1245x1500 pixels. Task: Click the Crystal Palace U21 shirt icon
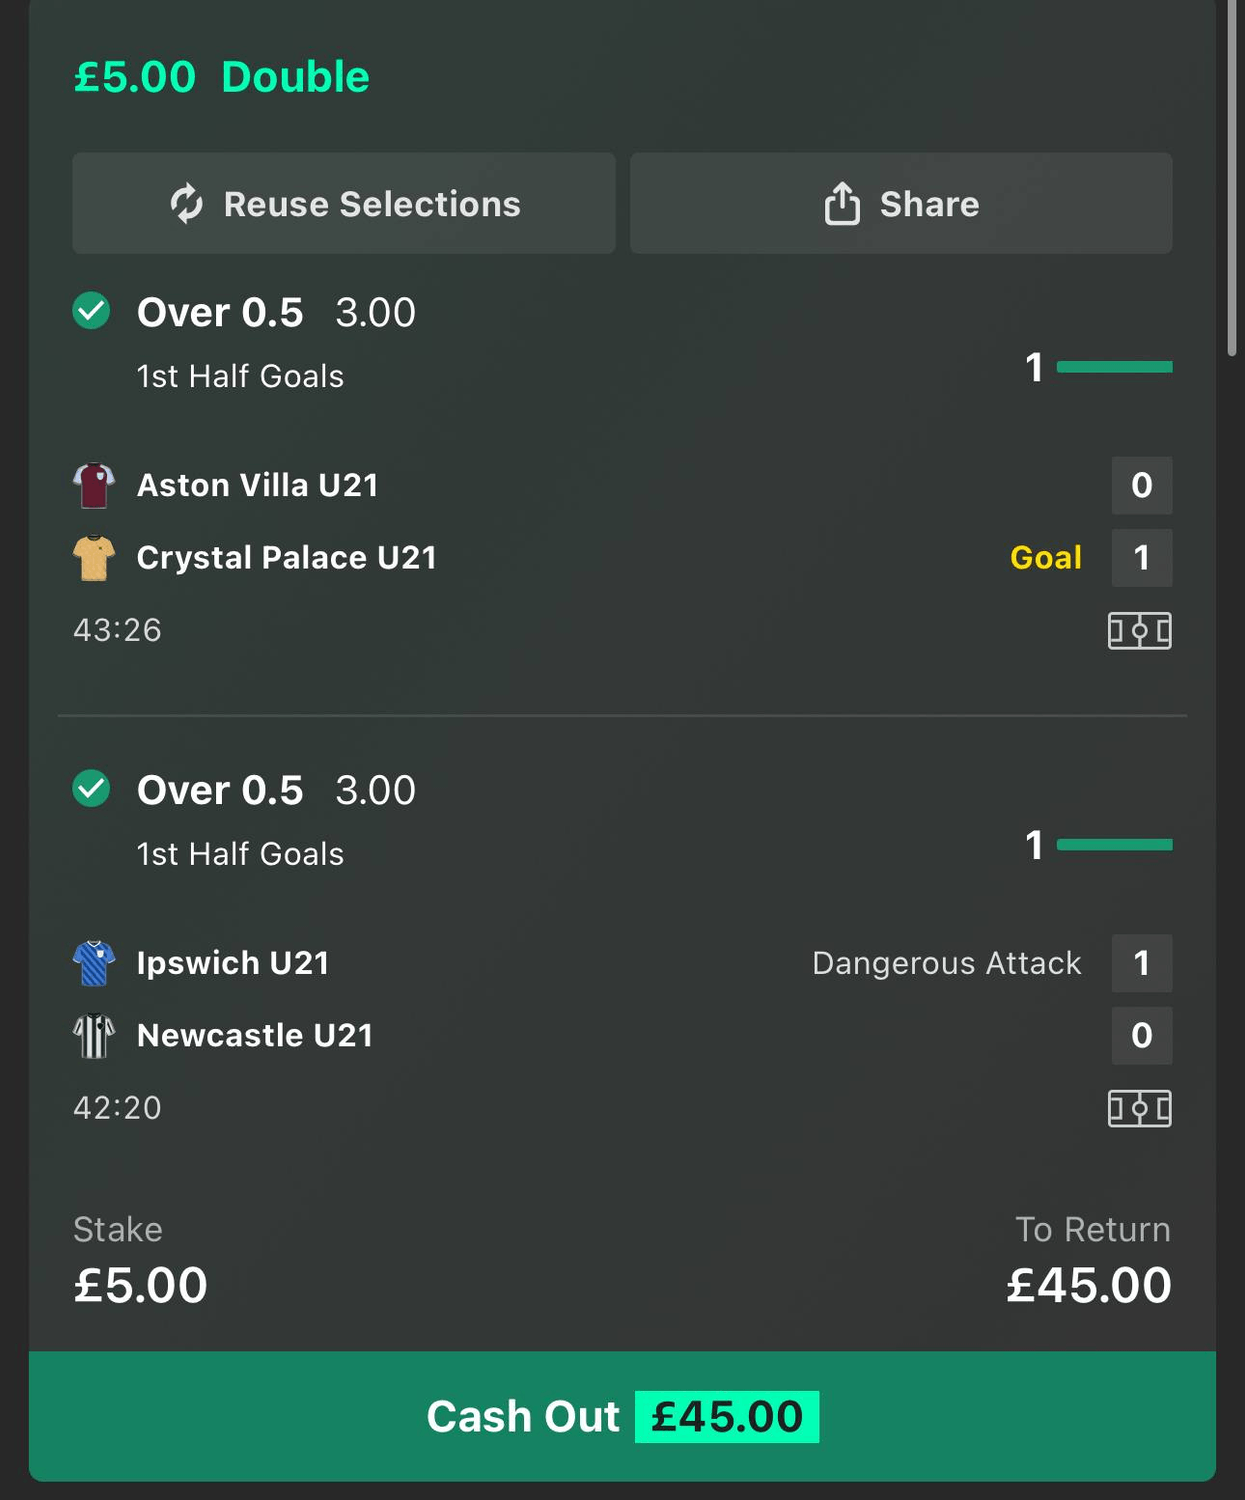94,558
